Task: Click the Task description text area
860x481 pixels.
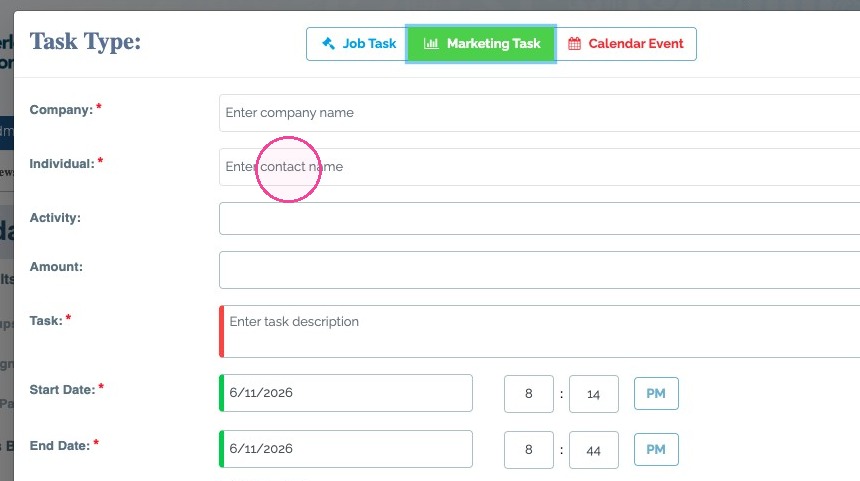Action: click(x=539, y=331)
